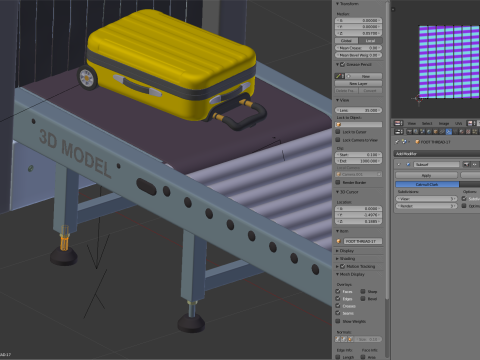480x360 pixels.
Task: Collapse the Grease Pencil panel triangle
Action: click(x=337, y=64)
